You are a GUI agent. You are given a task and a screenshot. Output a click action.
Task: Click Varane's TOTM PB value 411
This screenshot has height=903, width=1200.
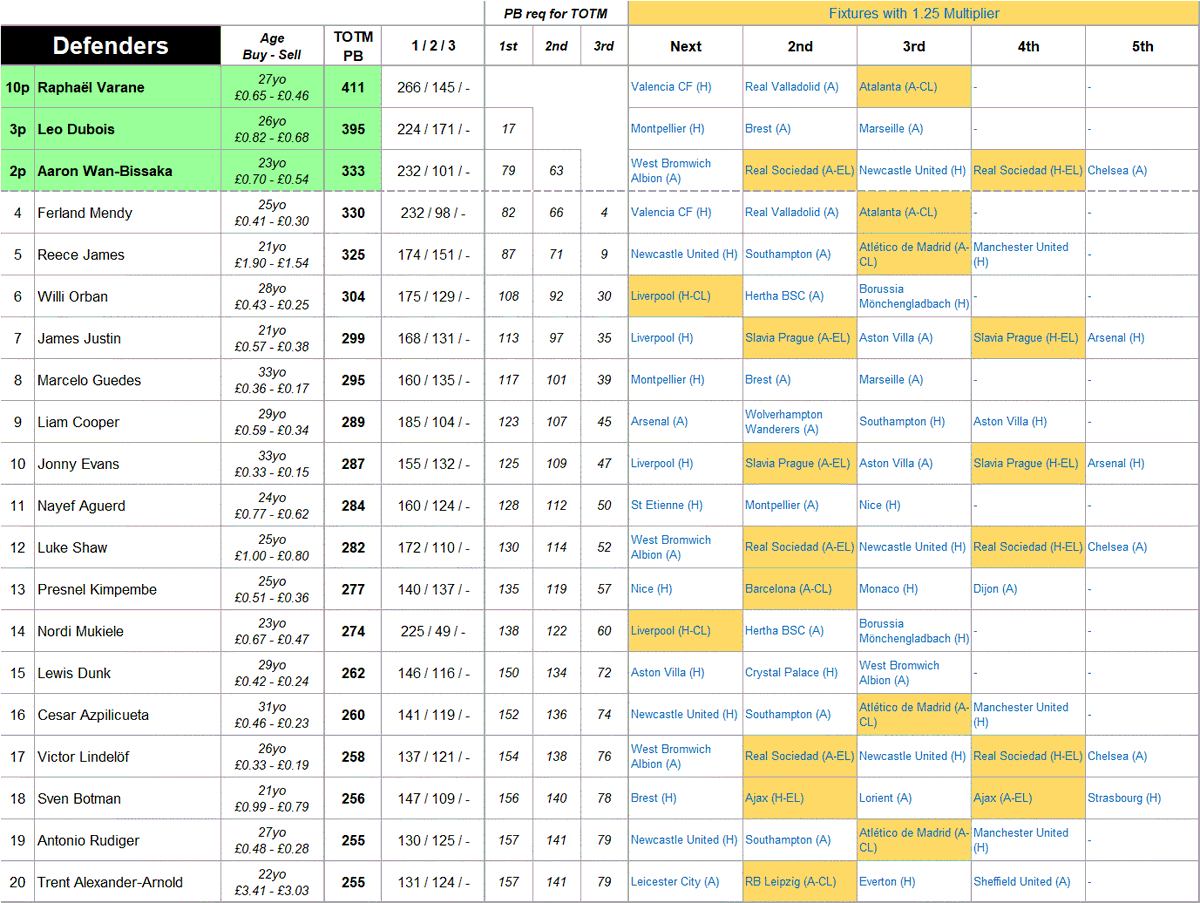(x=353, y=87)
